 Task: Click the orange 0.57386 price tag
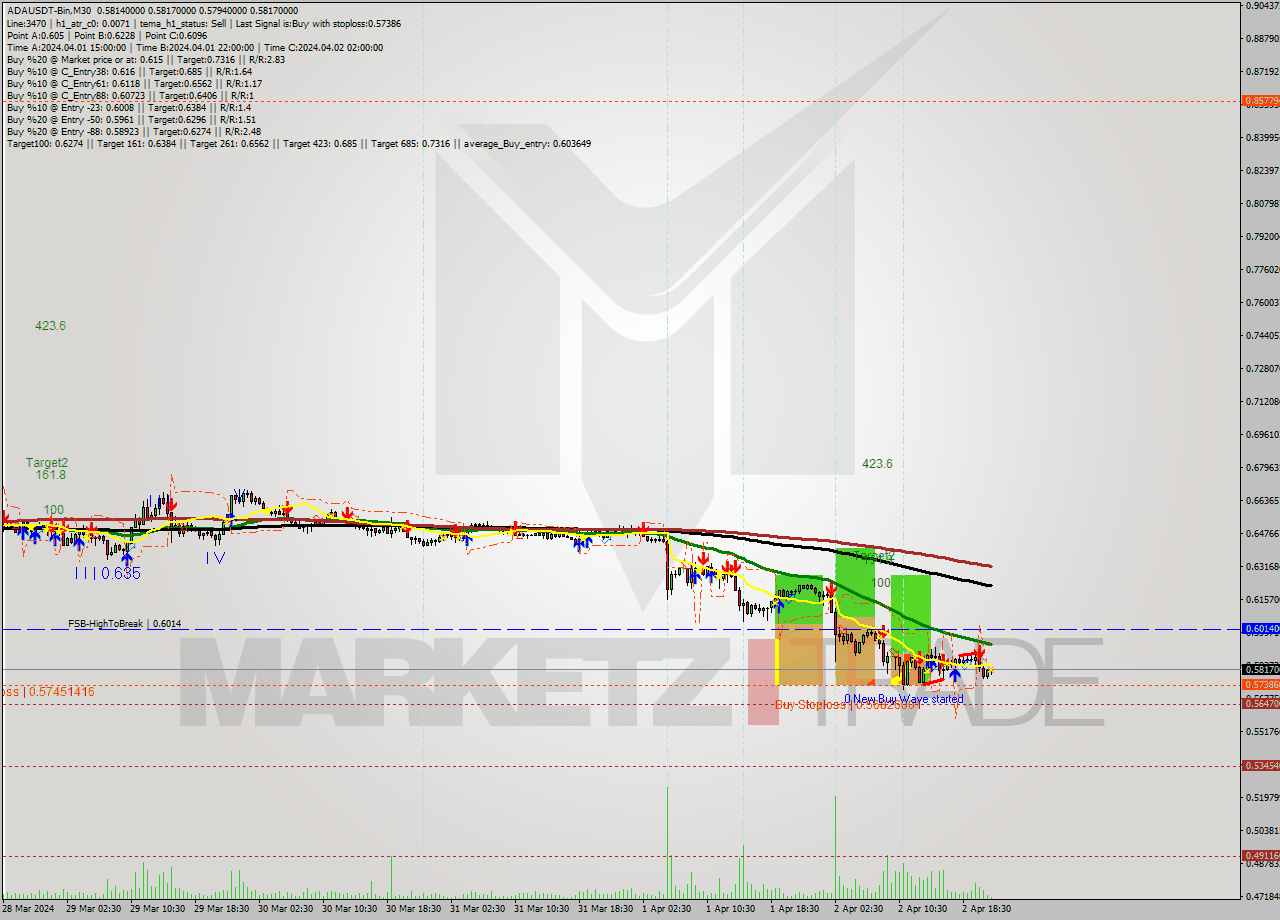pyautogui.click(x=1260, y=685)
